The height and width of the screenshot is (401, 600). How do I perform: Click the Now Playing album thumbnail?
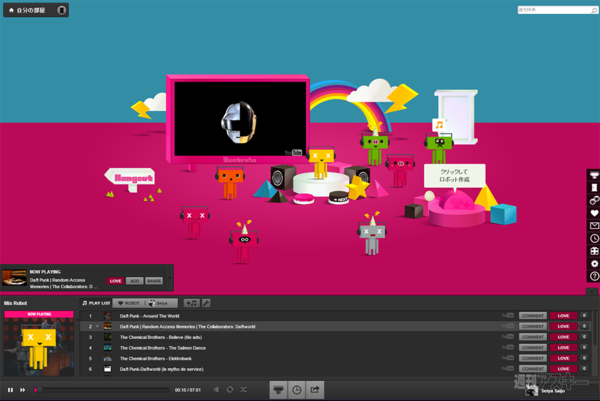15,278
